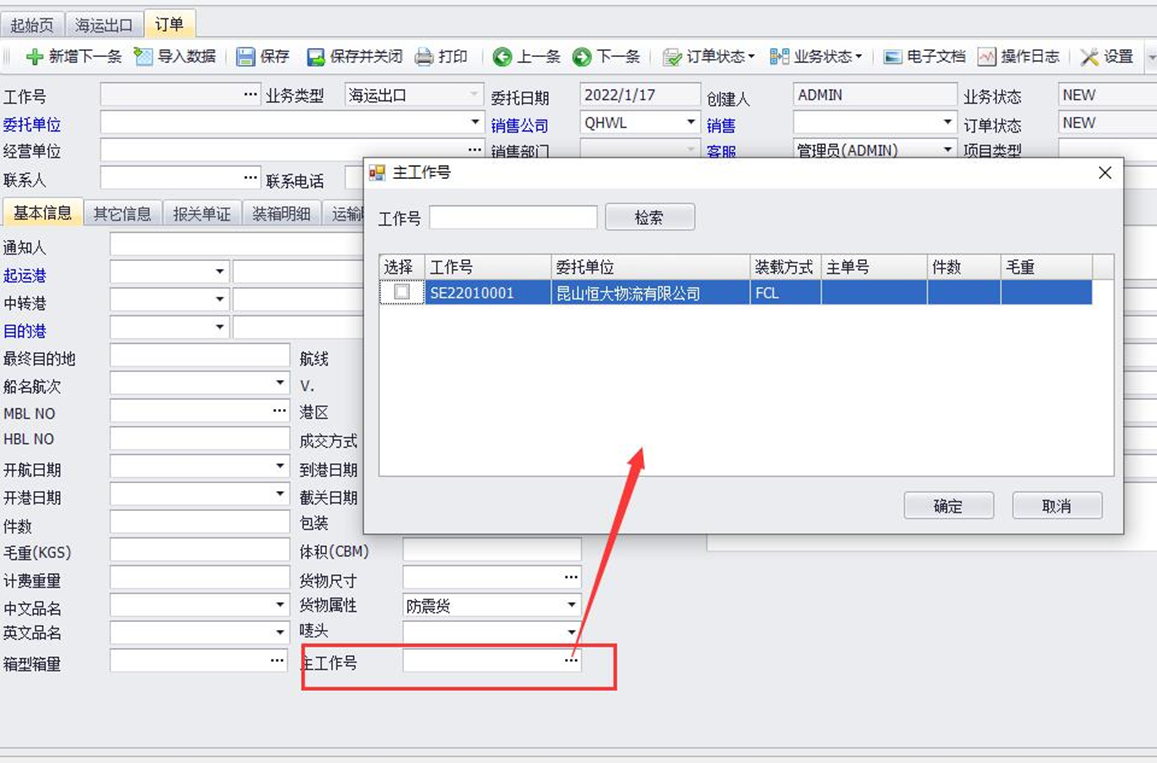Open the 导入数据 import icon

tap(143, 56)
